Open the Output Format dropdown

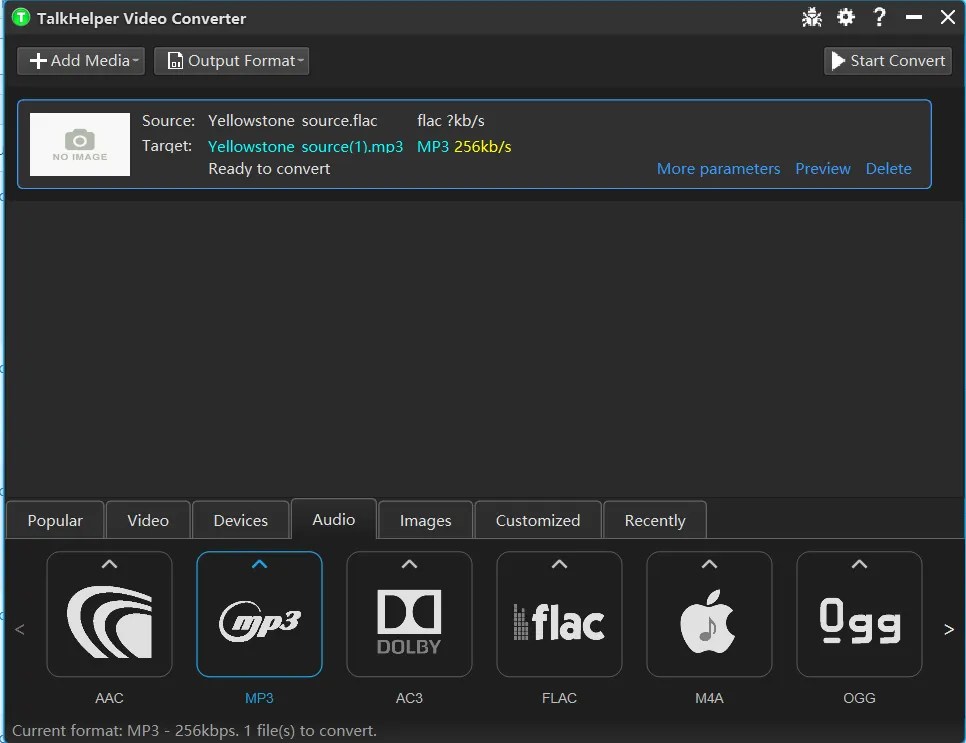pos(231,60)
